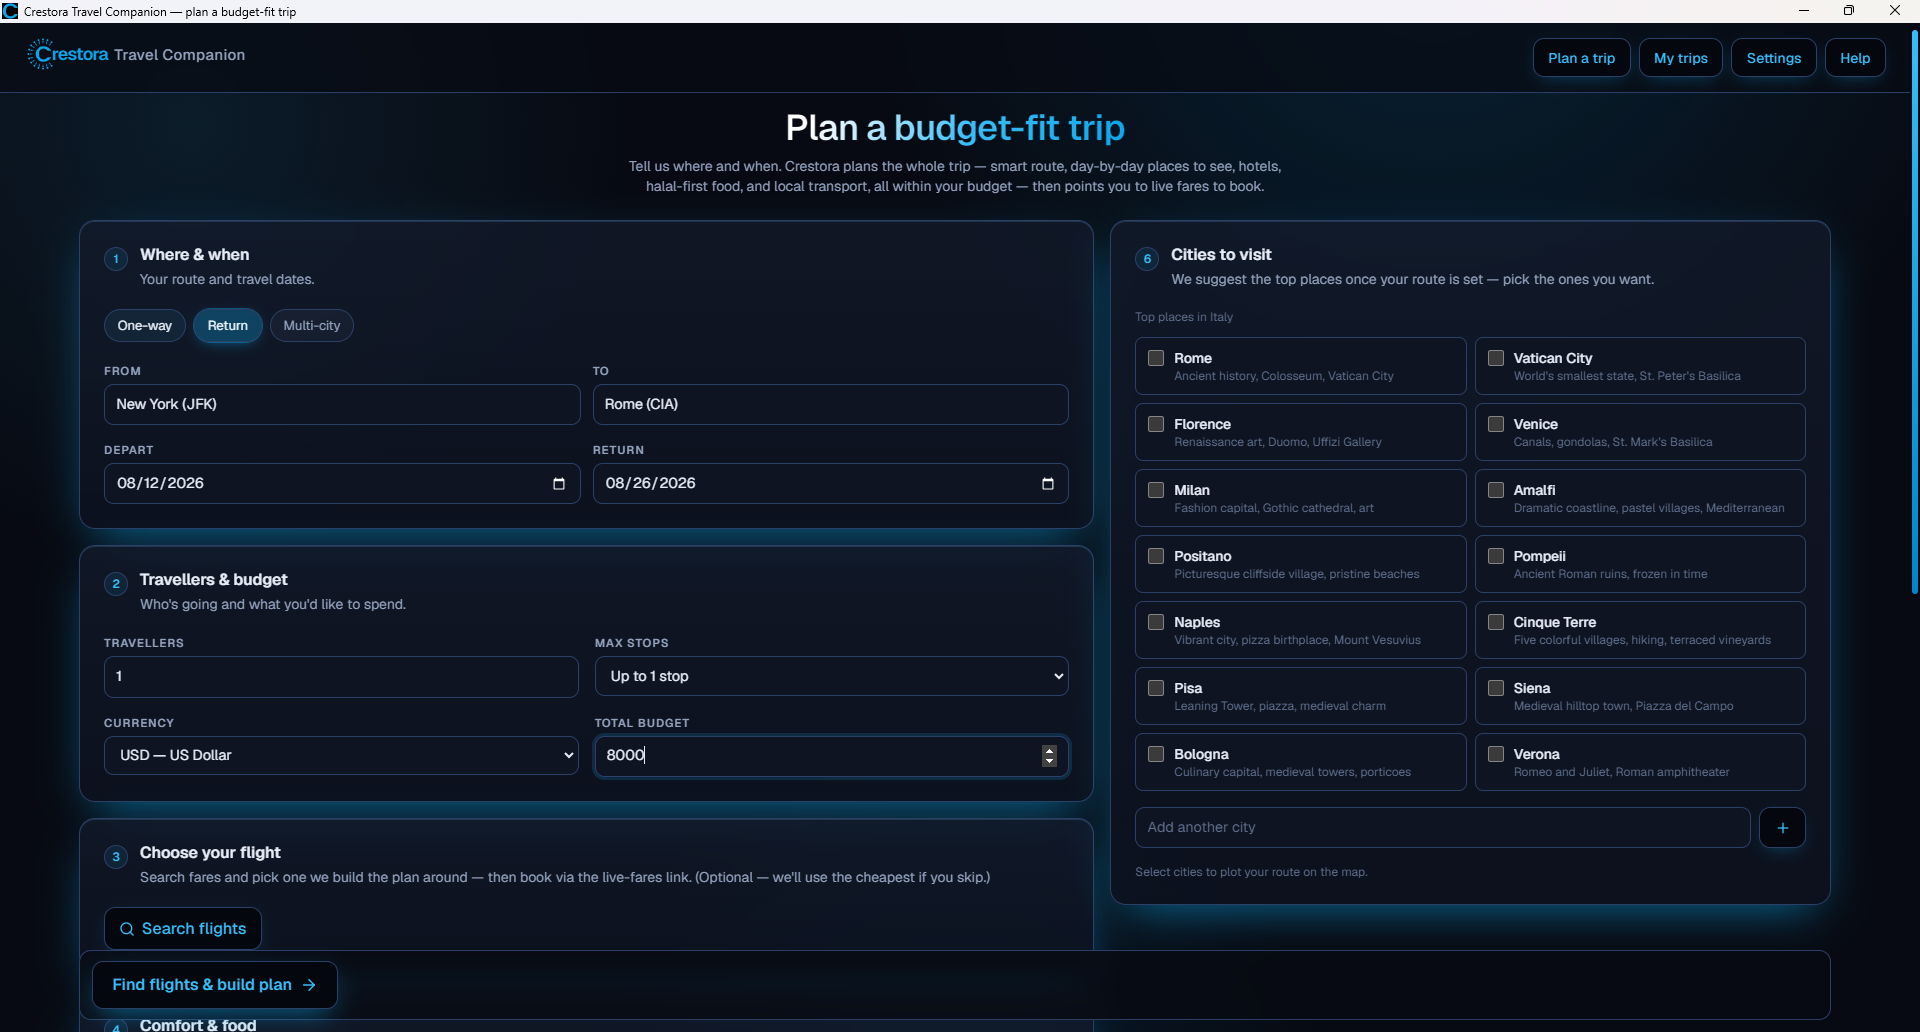The height and width of the screenshot is (1032, 1920).
Task: Select the Multi-city trip type
Action: point(312,326)
